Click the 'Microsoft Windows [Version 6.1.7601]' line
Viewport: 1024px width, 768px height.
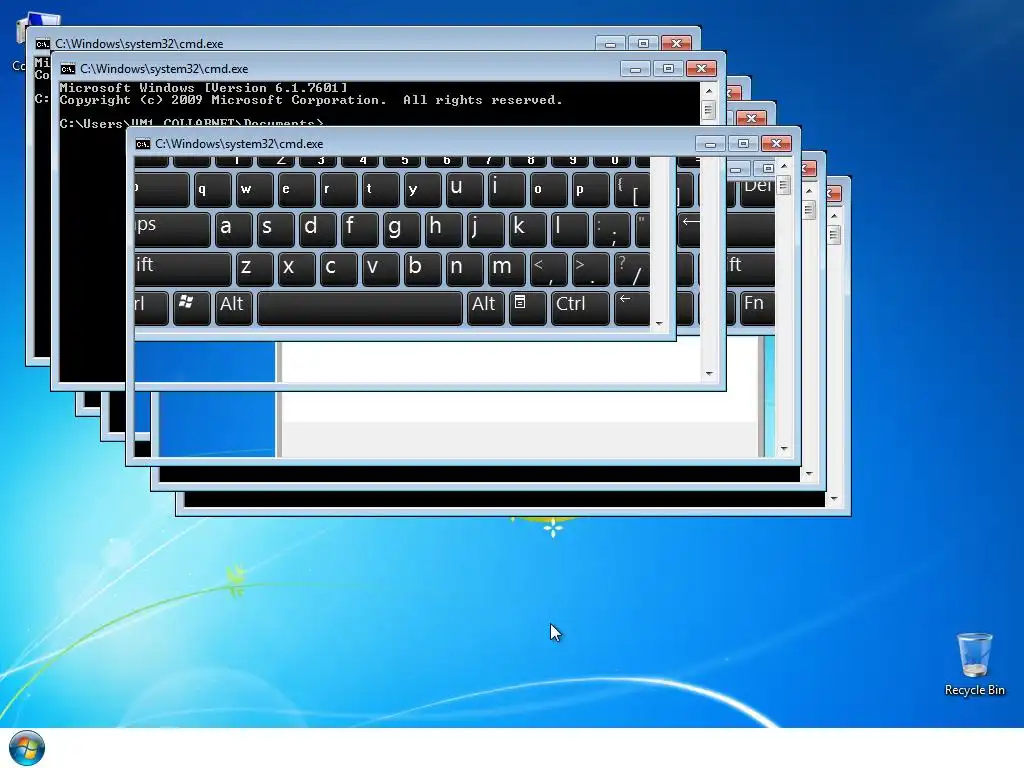click(x=203, y=88)
